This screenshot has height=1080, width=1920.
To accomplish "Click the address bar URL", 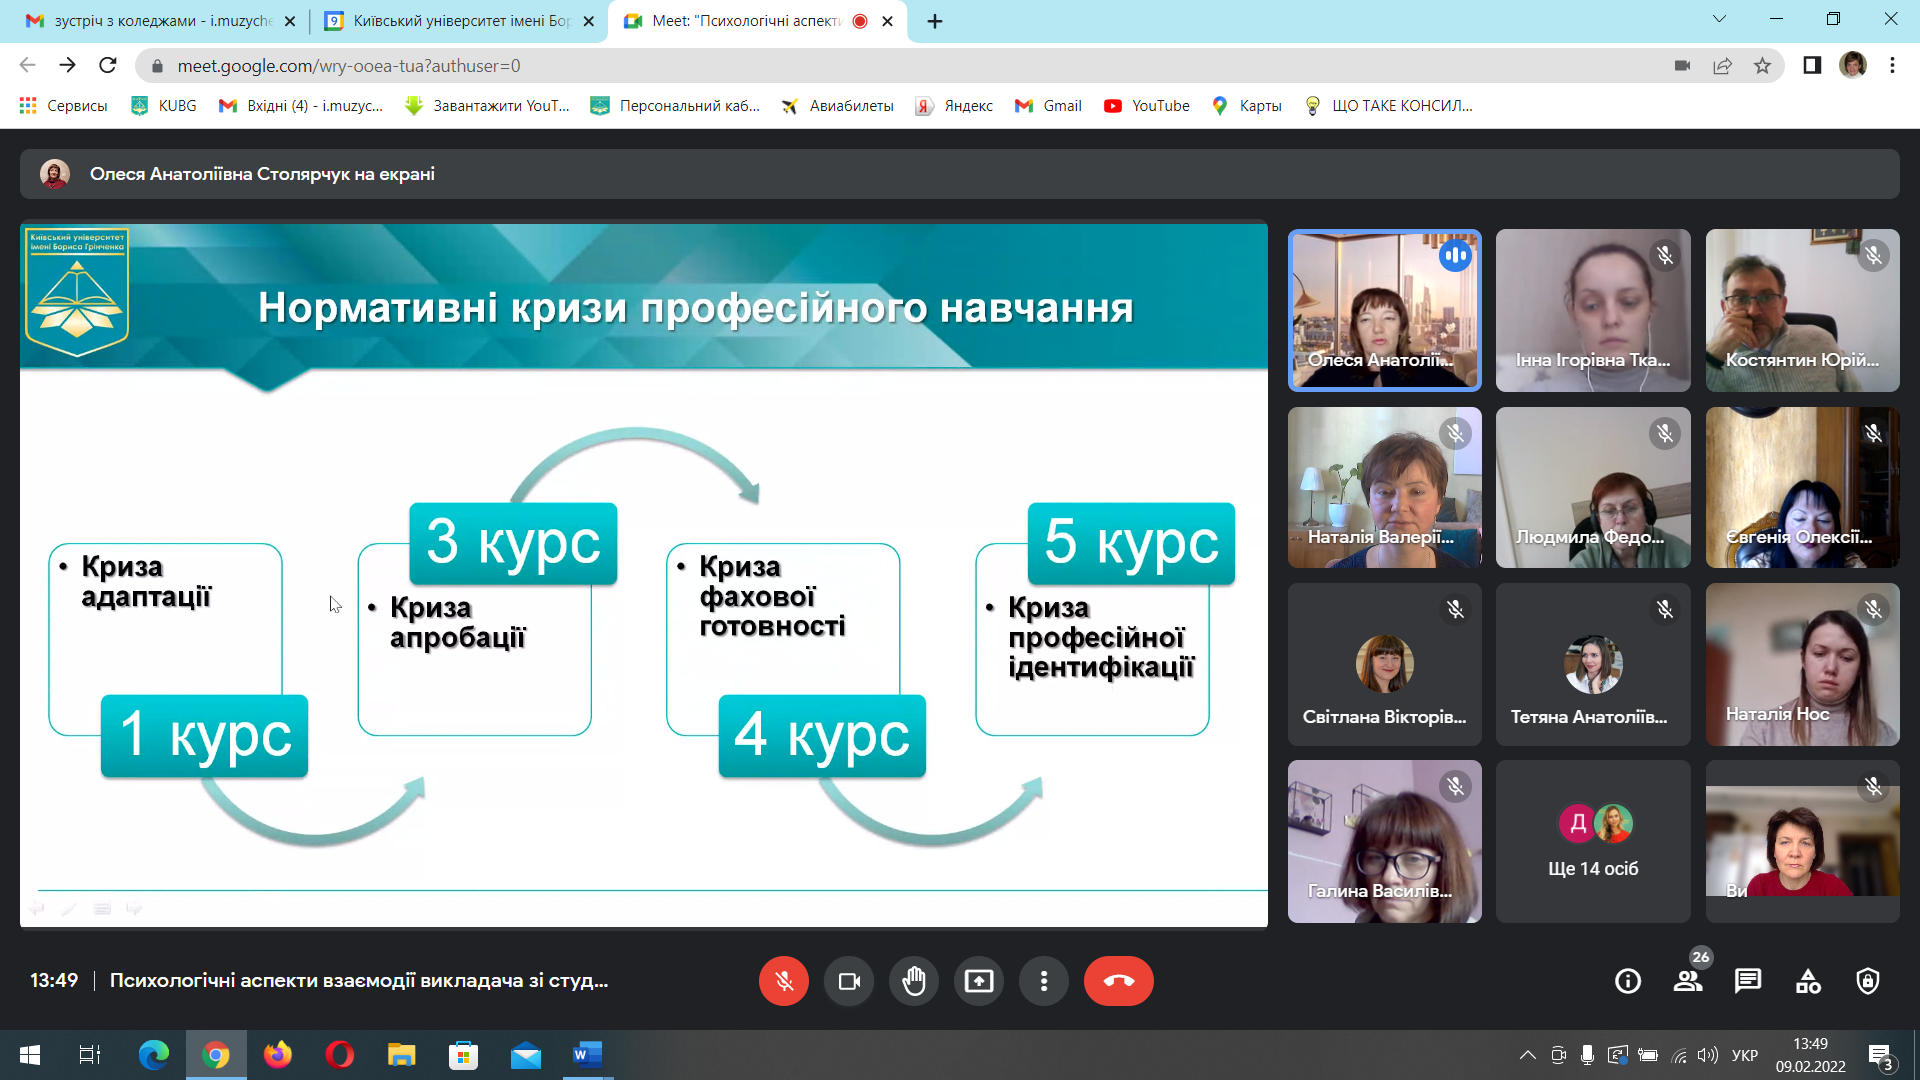I will pos(348,66).
